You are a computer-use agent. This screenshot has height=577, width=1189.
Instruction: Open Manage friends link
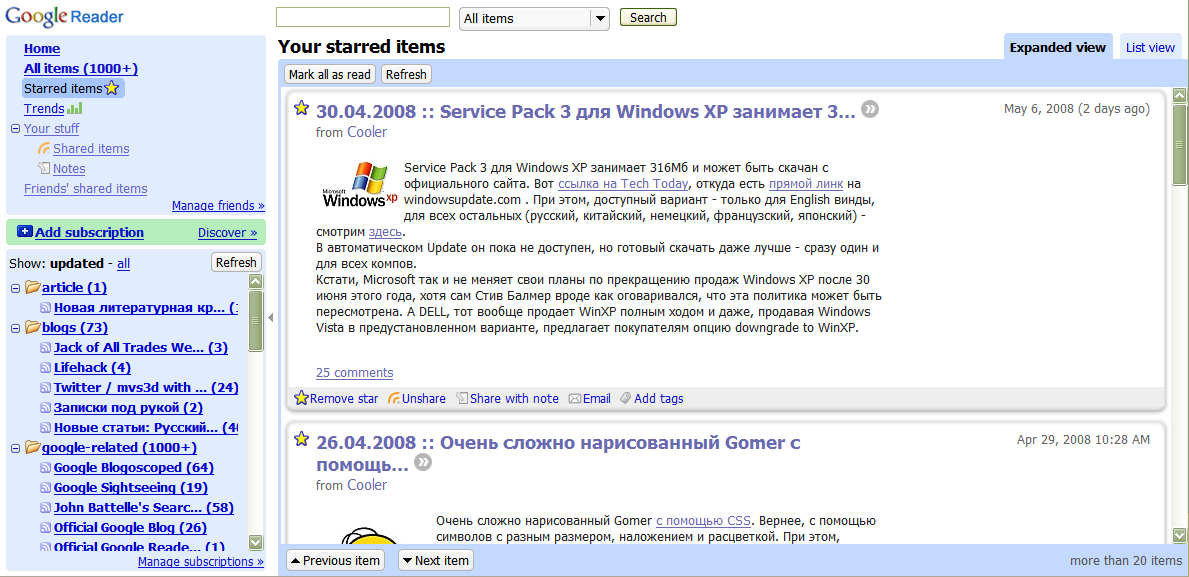point(218,205)
